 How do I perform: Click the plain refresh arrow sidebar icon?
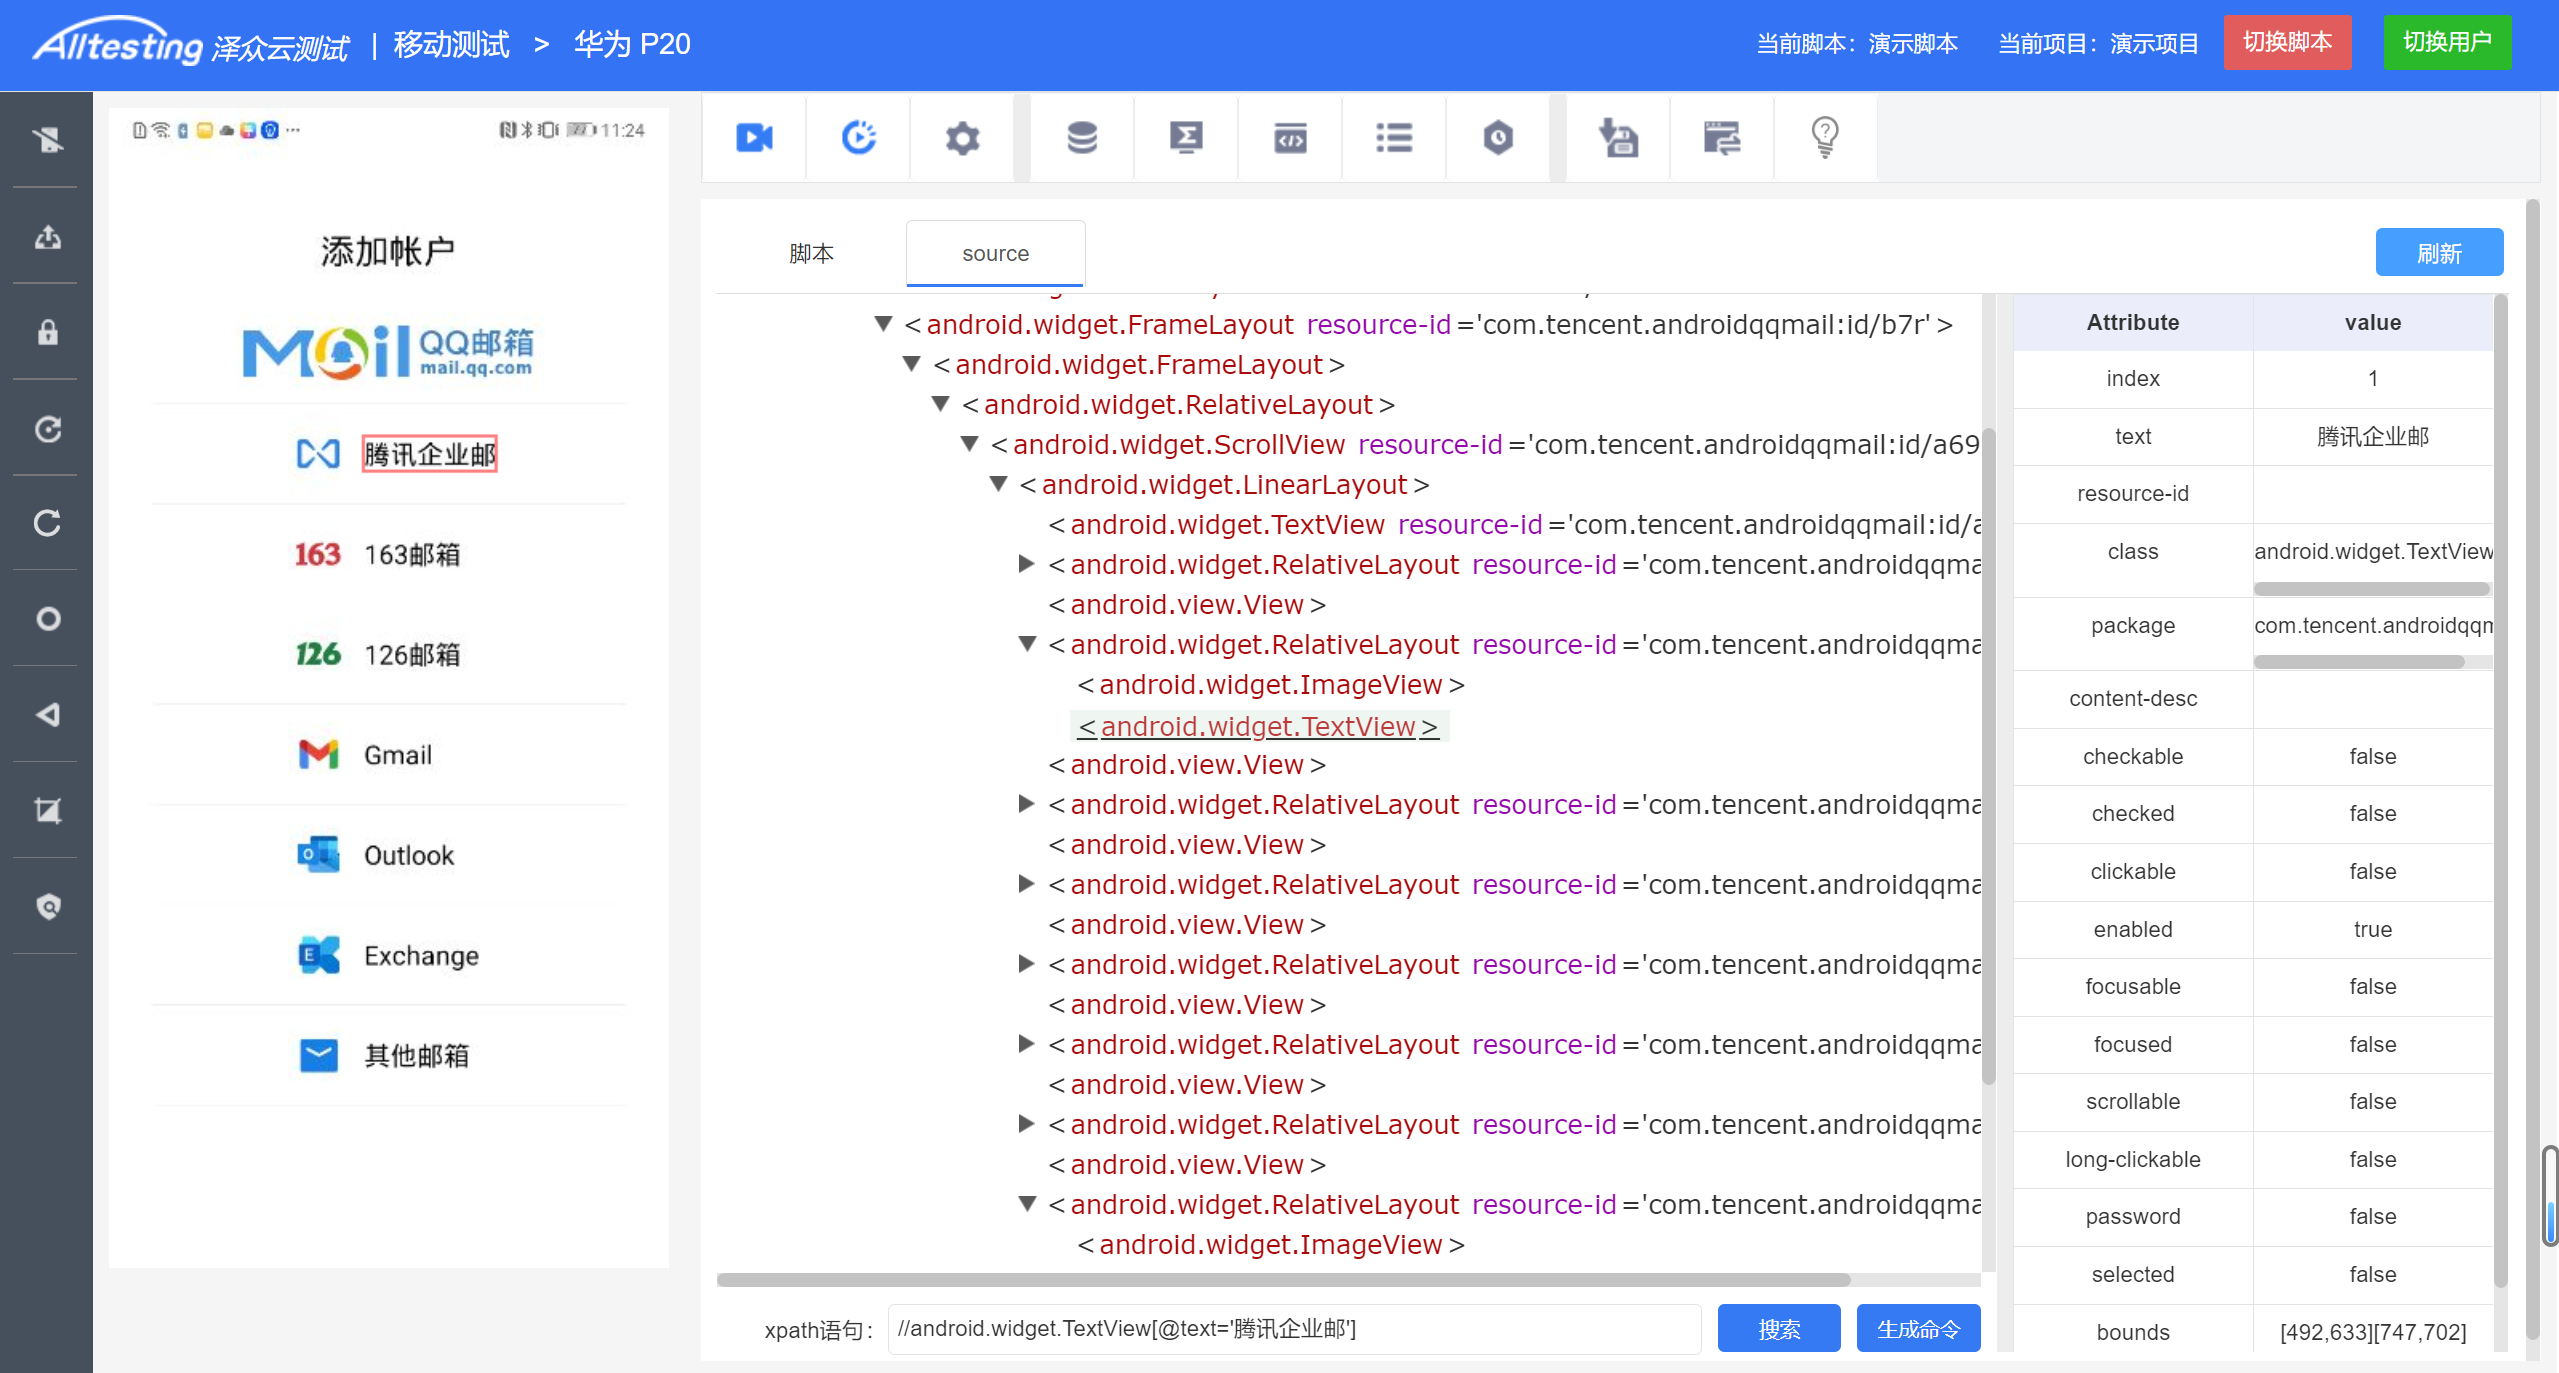click(47, 523)
